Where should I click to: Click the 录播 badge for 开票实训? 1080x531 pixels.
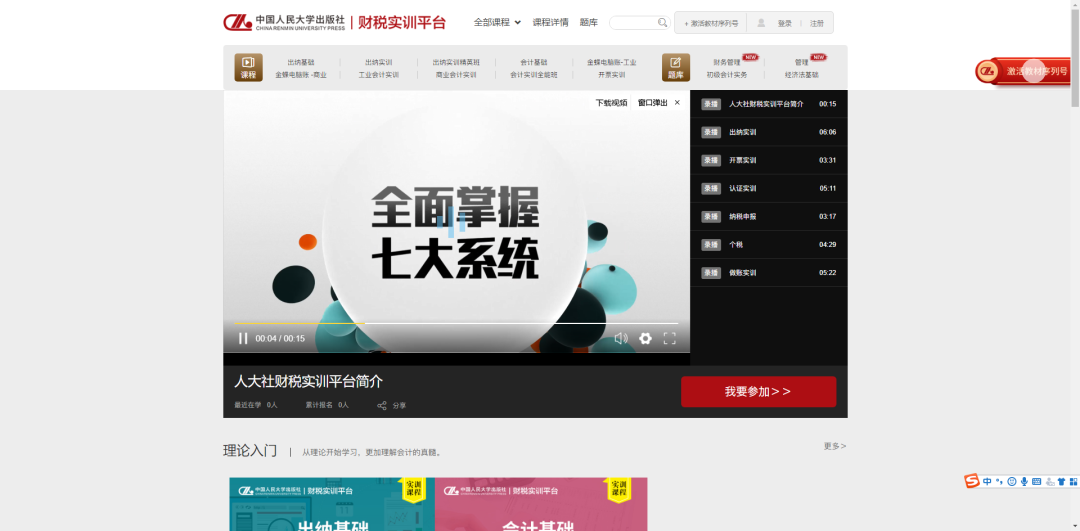[x=711, y=160]
